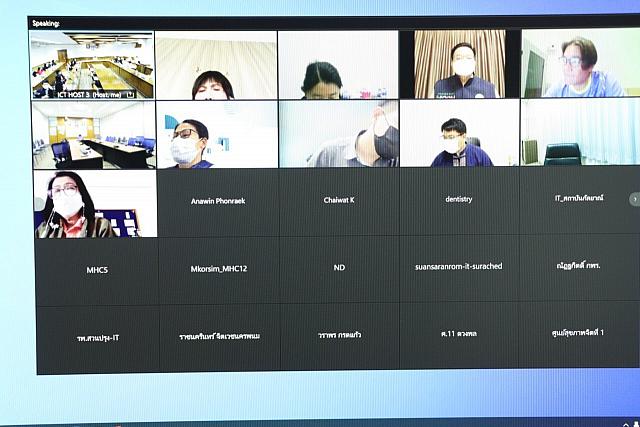The height and width of the screenshot is (427, 640).
Task: Click the วราพร กรดแก้ว participant tile
Action: (339, 335)
